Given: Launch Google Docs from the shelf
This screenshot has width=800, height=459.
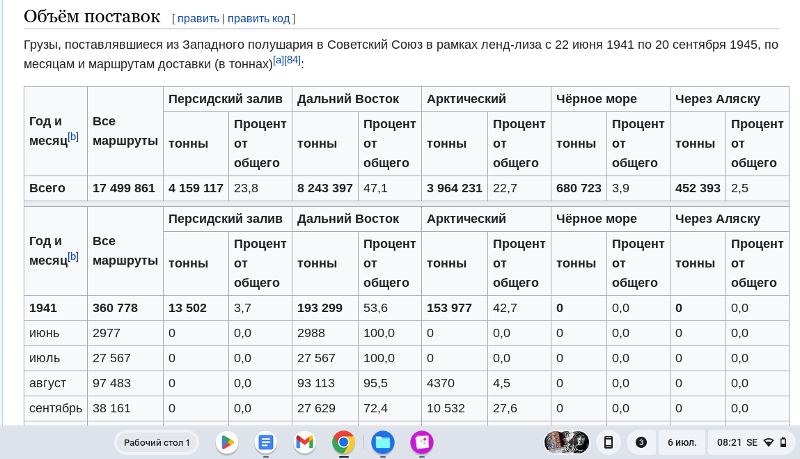Looking at the screenshot, I should tap(265, 442).
